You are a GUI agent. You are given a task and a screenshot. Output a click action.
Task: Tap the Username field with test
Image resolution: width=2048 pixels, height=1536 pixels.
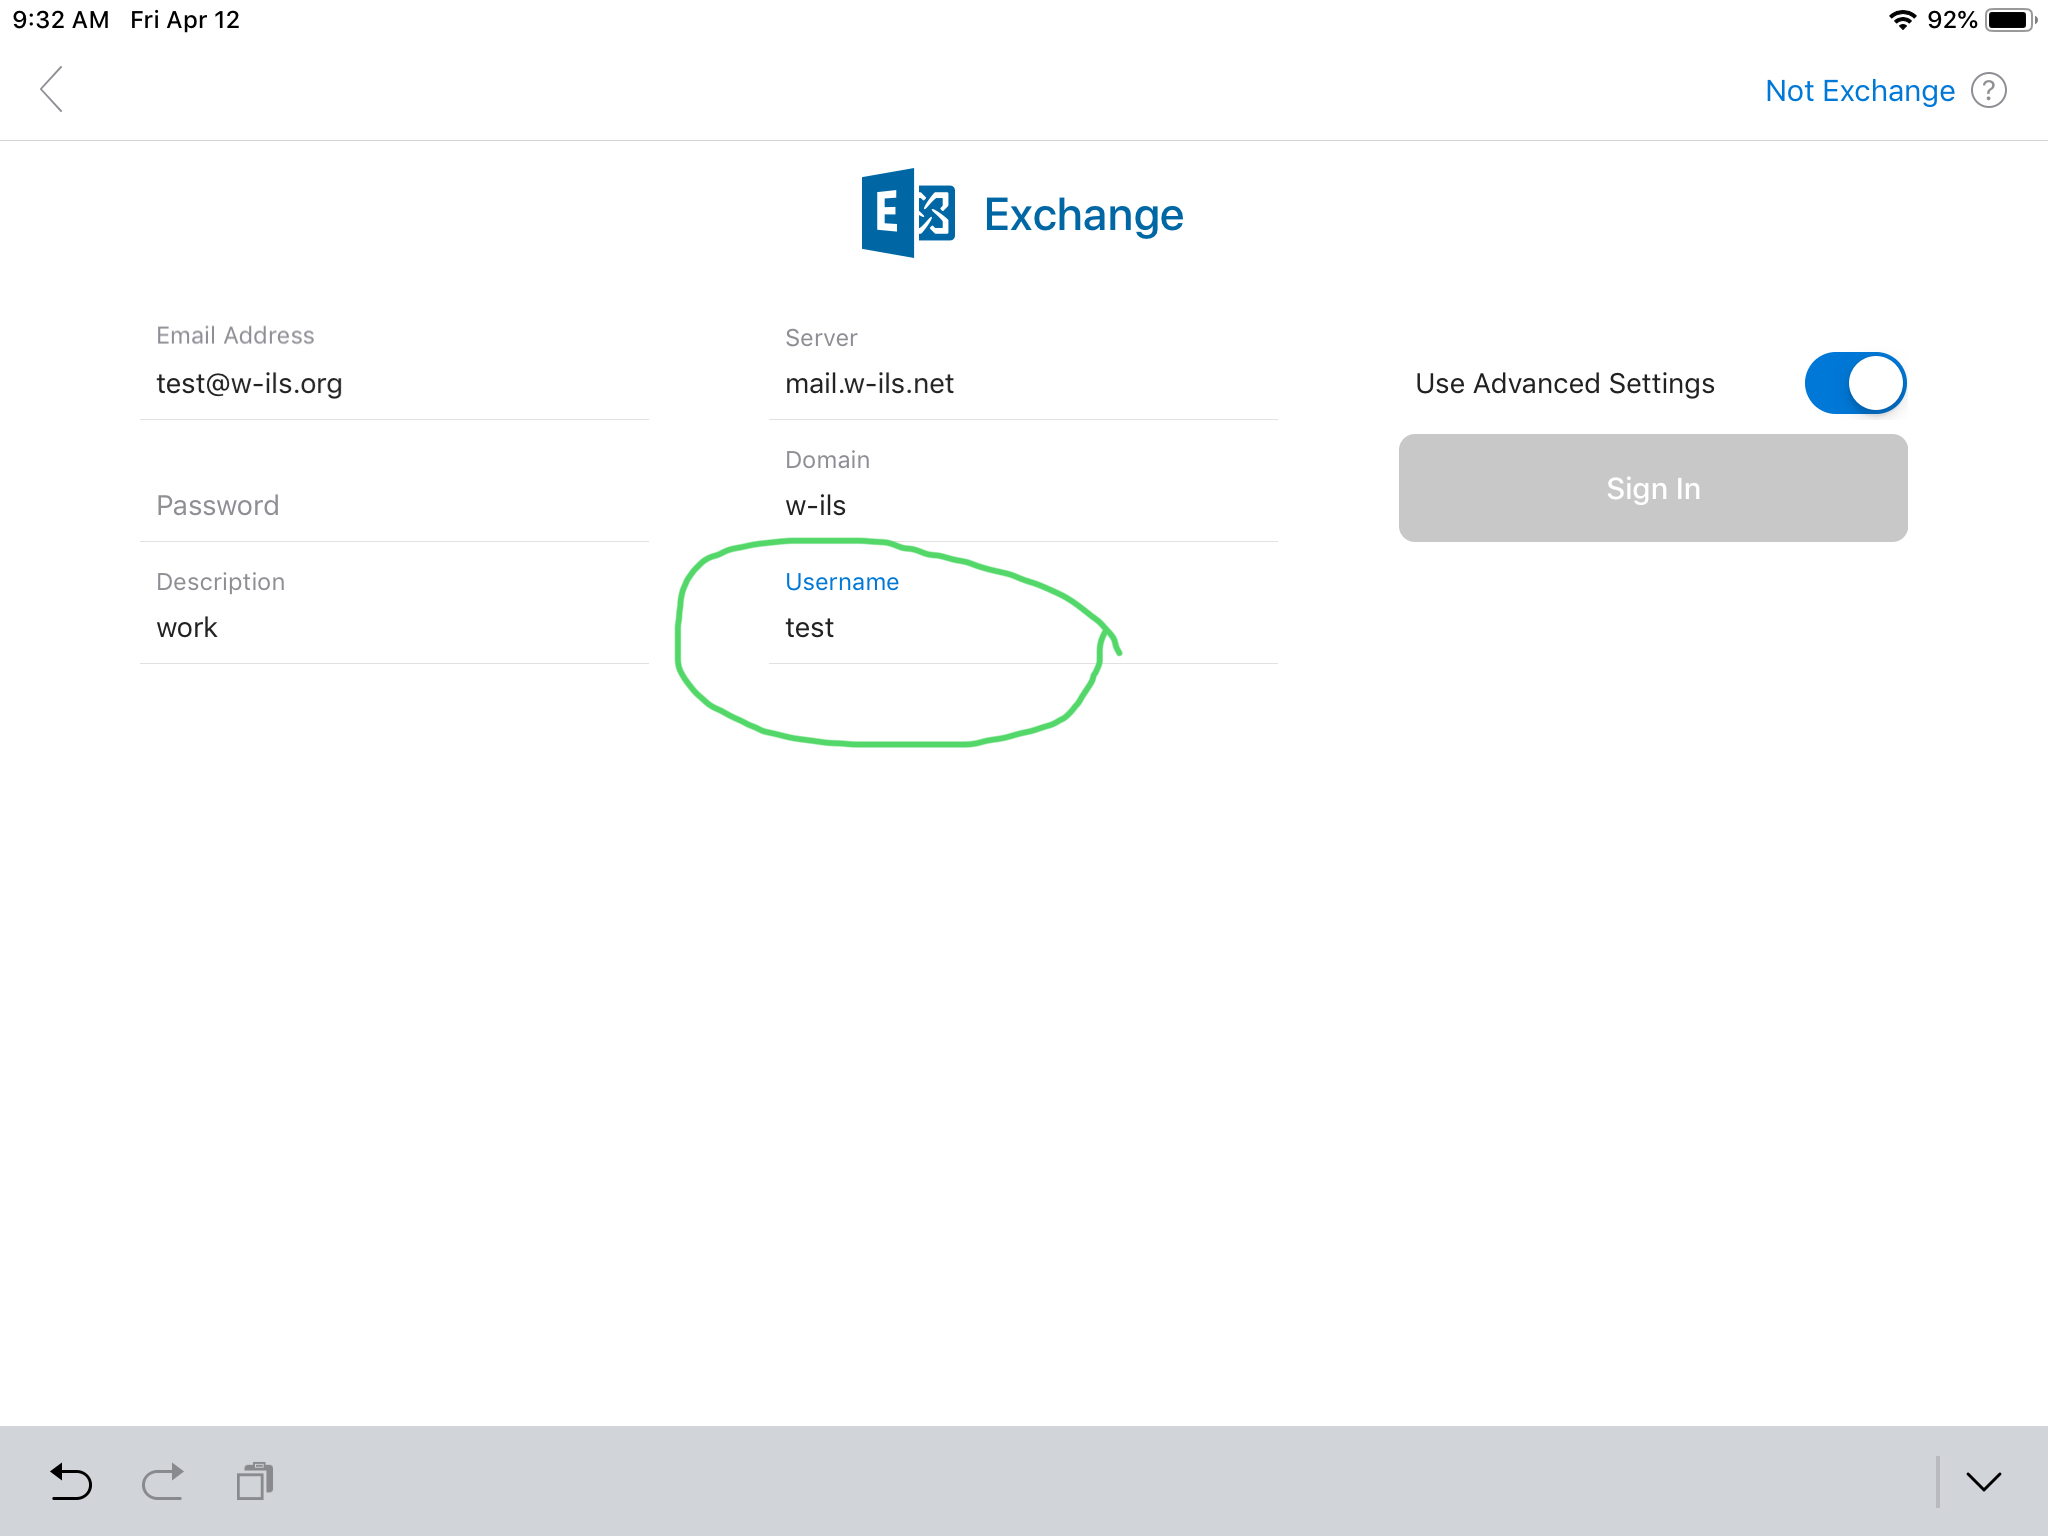click(1022, 628)
